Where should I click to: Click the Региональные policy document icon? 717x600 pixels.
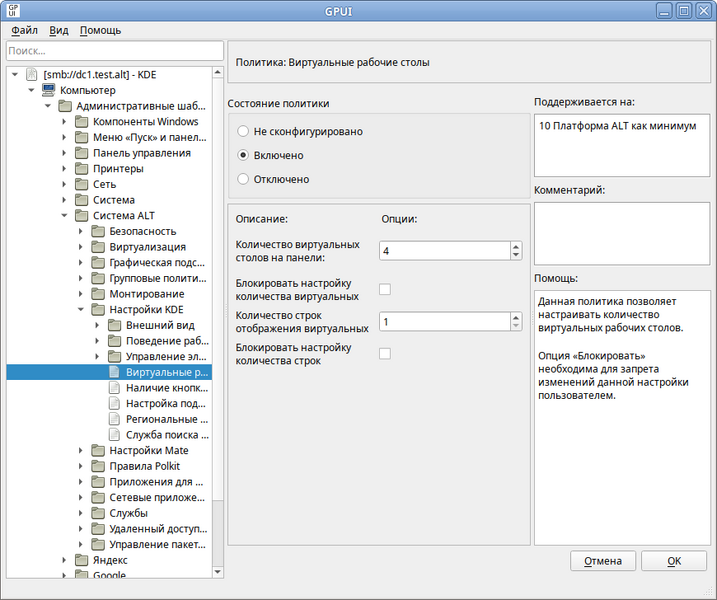point(114,419)
